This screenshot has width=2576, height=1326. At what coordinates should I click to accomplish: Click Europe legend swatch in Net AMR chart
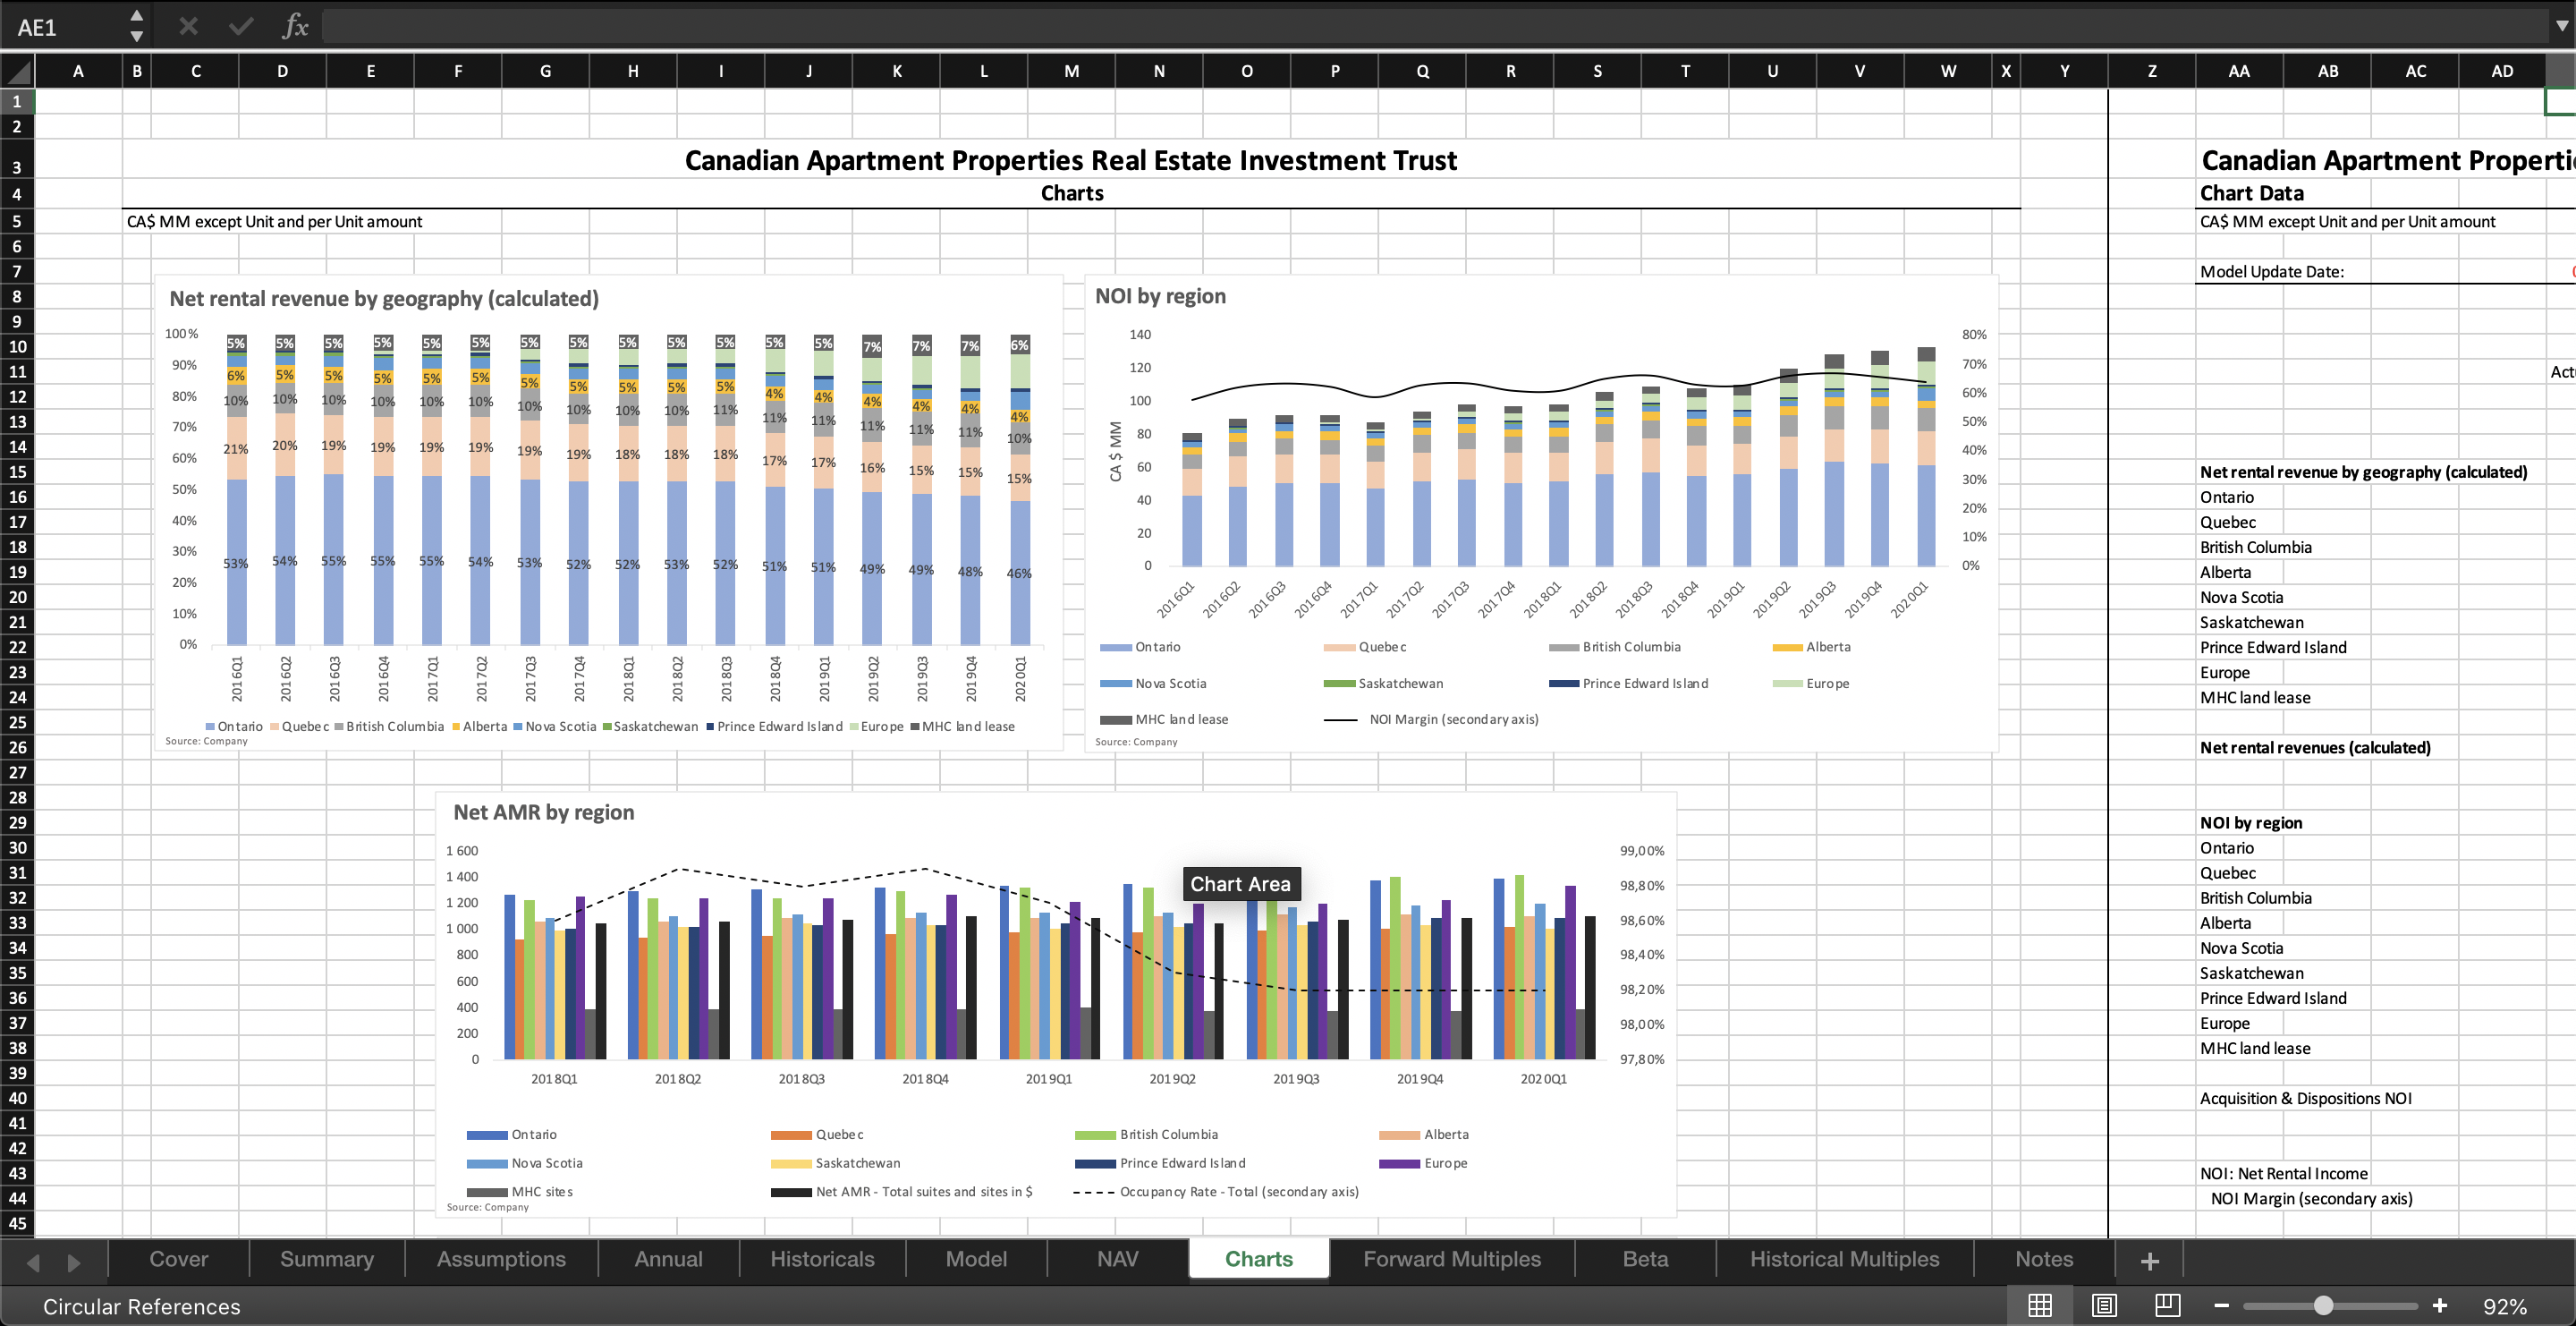(x=1399, y=1163)
